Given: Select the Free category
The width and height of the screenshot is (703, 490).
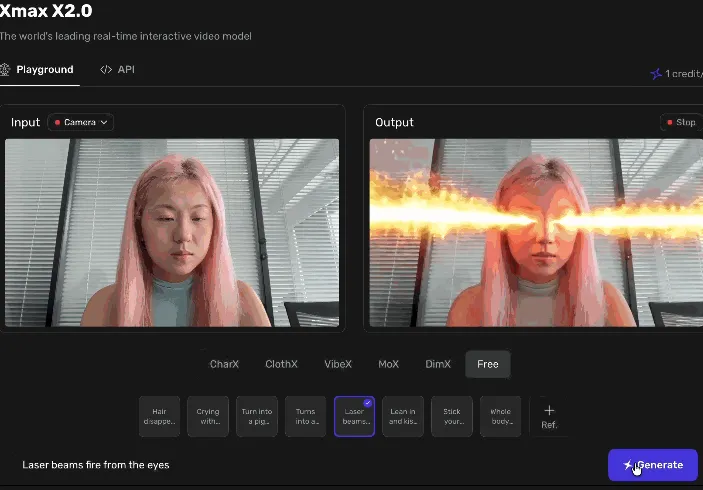Looking at the screenshot, I should pyautogui.click(x=488, y=364).
